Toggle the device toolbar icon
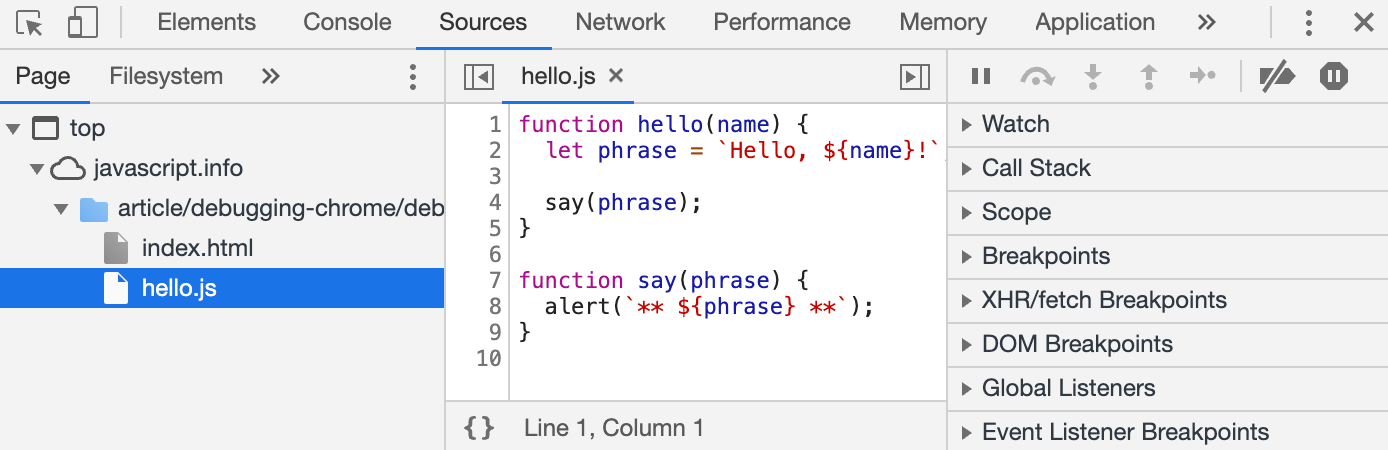Screen dimensions: 1388x450 click(x=82, y=23)
